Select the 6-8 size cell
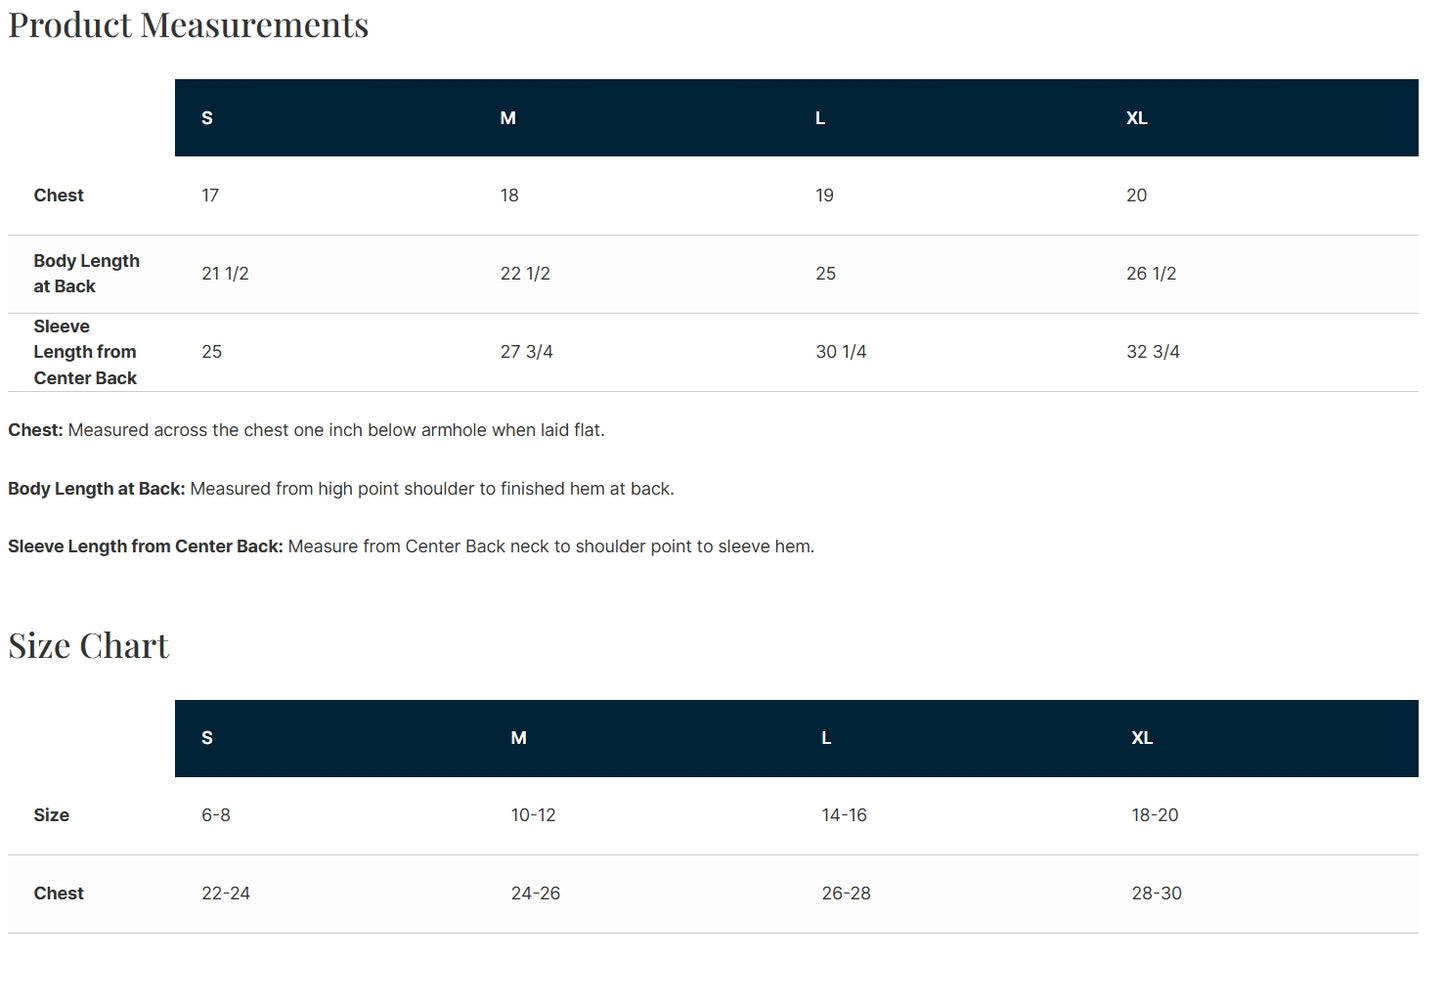 [x=216, y=815]
